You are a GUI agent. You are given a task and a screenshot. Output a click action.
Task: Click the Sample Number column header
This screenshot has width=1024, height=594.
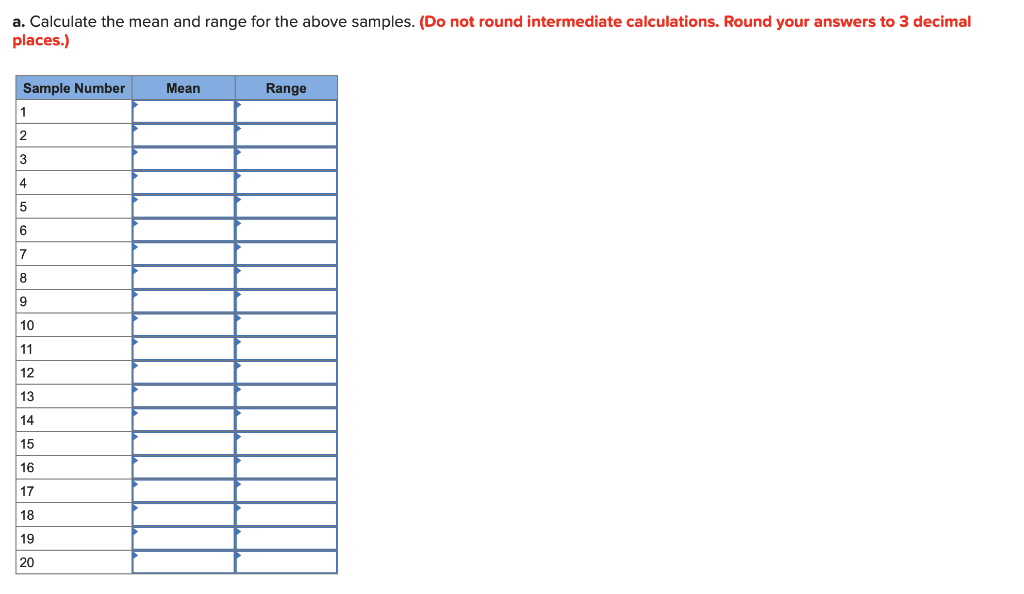73,88
